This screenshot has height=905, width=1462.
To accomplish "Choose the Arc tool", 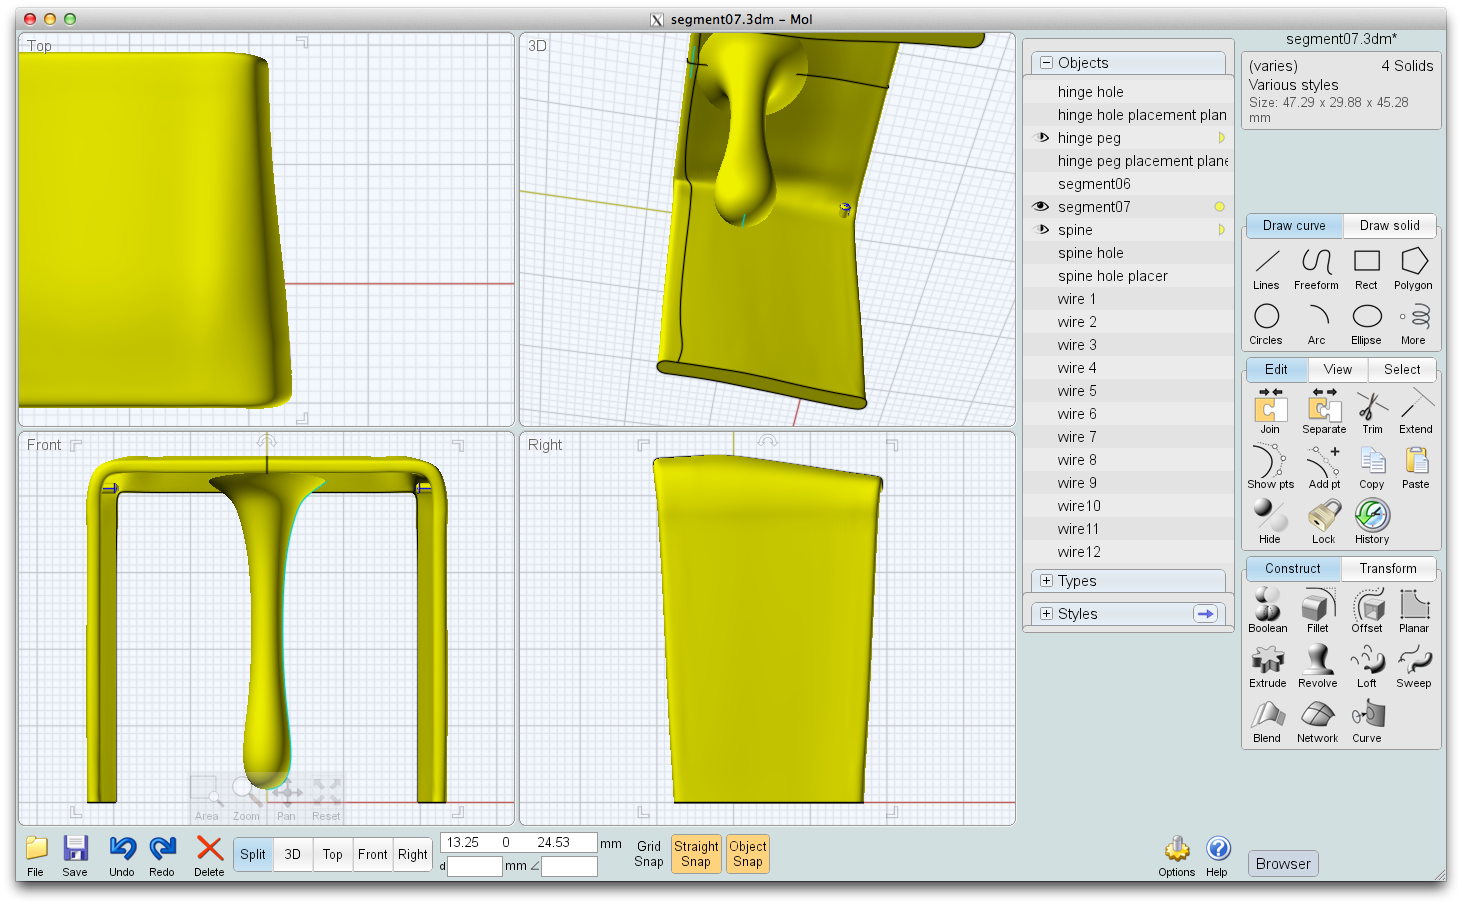I will tap(1316, 324).
